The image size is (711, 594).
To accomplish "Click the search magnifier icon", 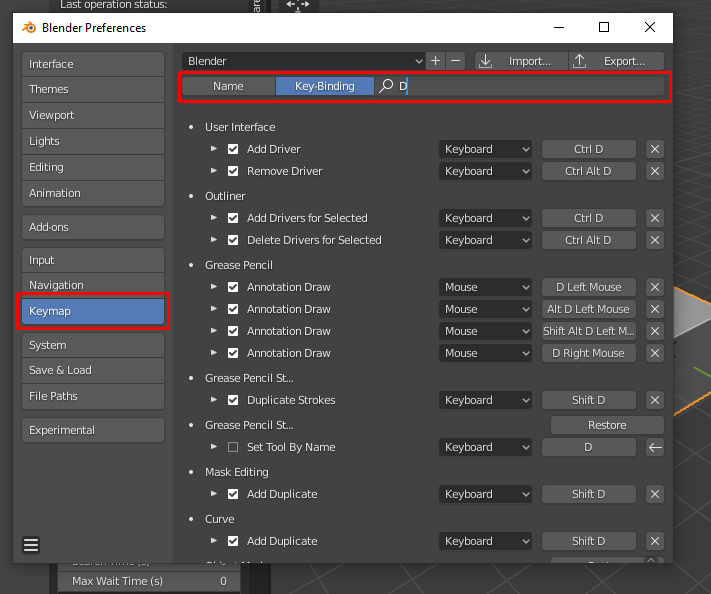I will tap(386, 86).
